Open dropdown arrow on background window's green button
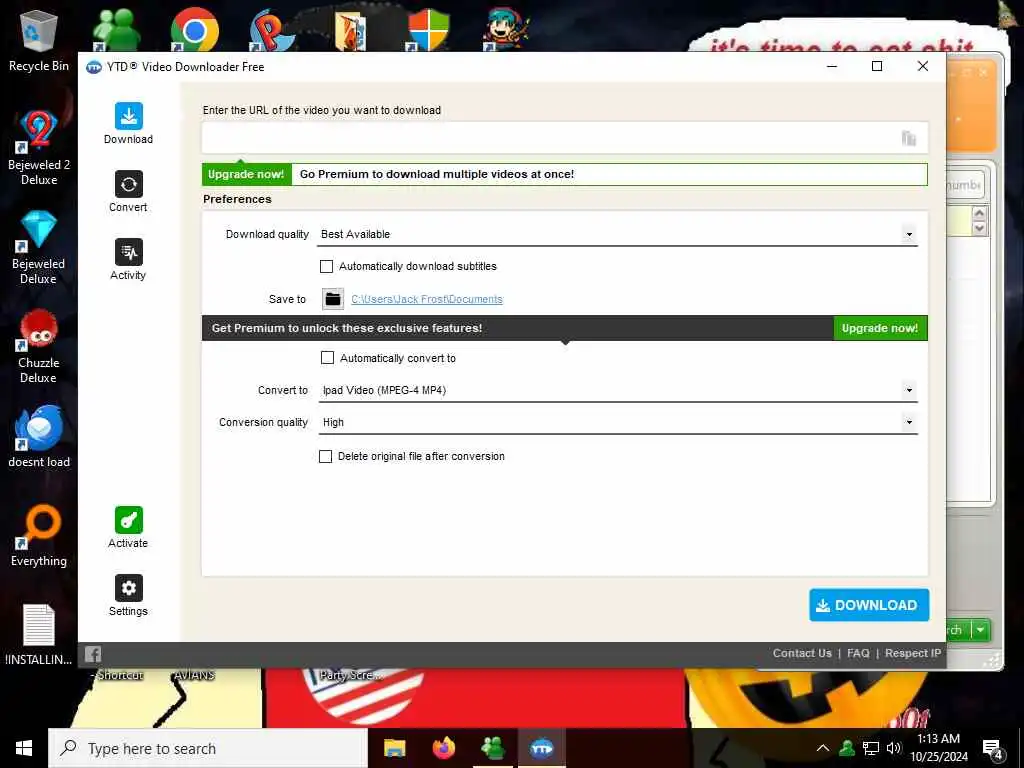This screenshot has width=1024, height=768. [980, 630]
